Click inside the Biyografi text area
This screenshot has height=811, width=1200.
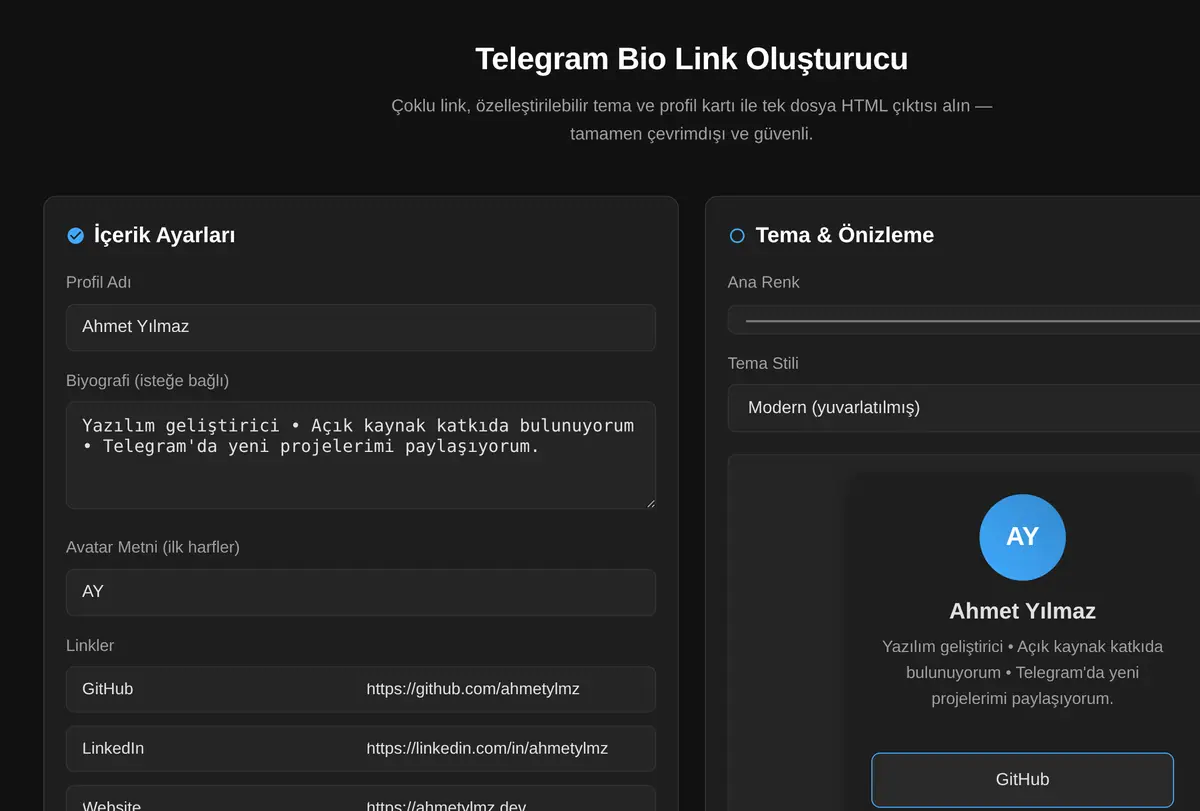click(361, 455)
